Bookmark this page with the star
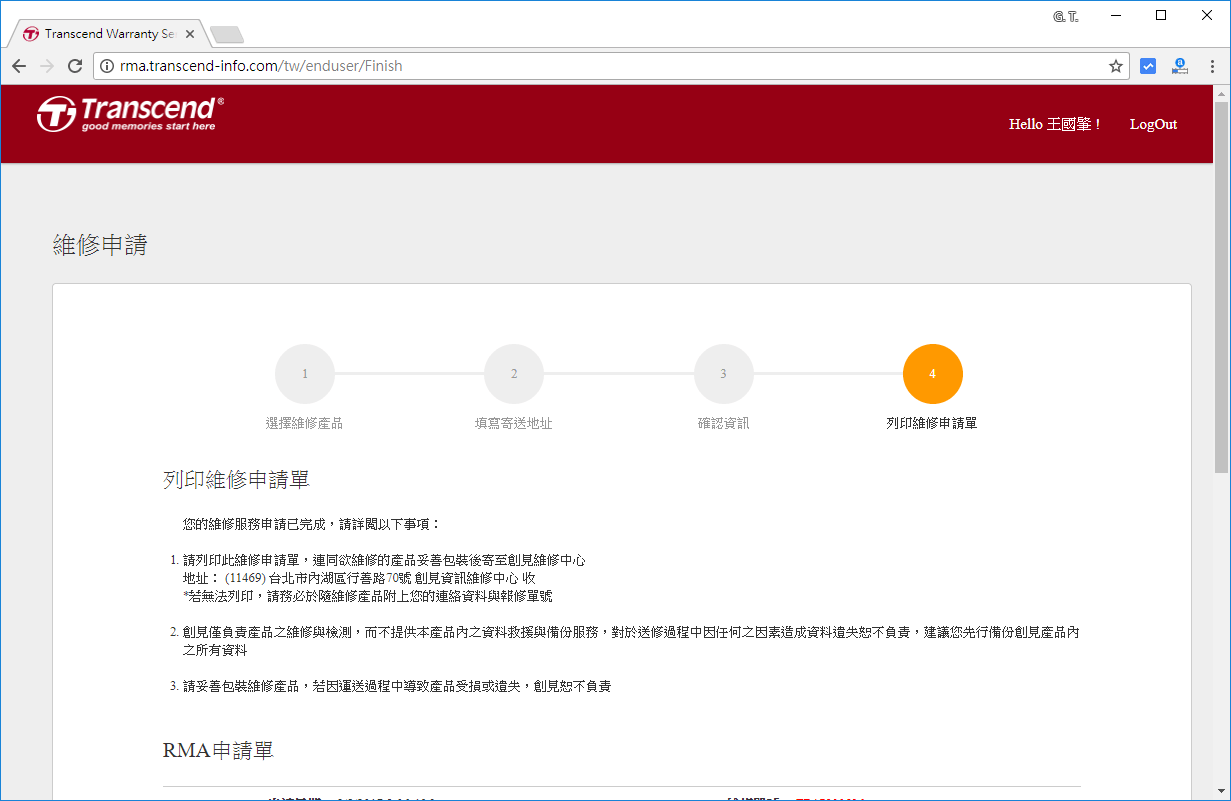The image size is (1231, 801). (x=1115, y=66)
